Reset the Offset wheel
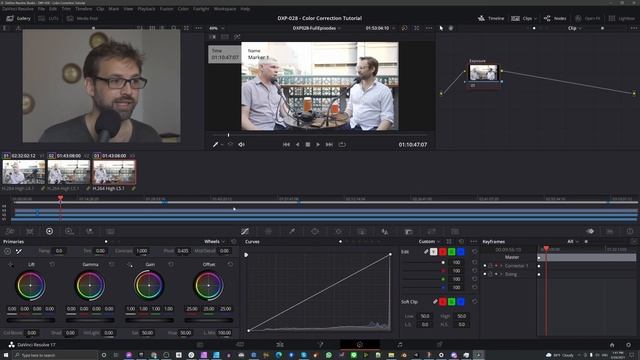 [x=231, y=264]
